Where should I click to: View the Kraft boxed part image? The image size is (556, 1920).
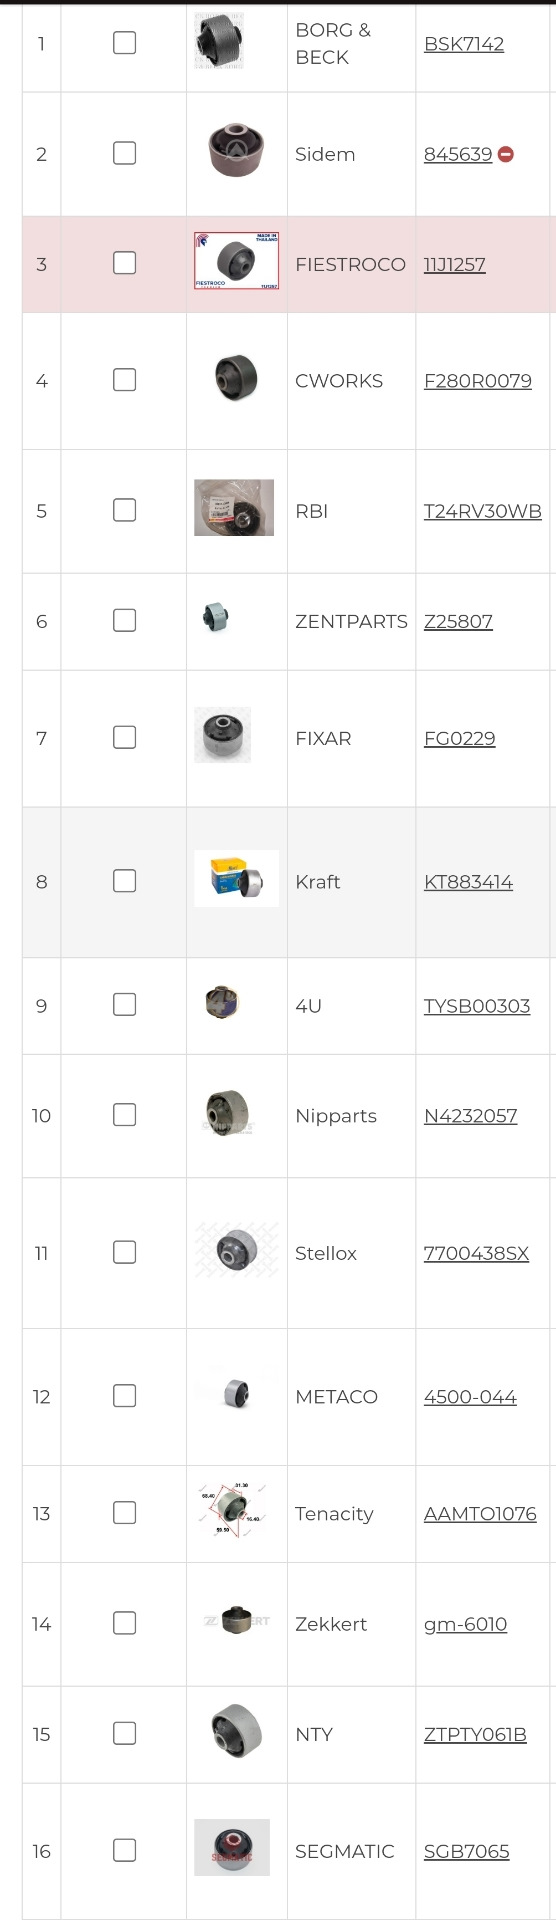237,879
